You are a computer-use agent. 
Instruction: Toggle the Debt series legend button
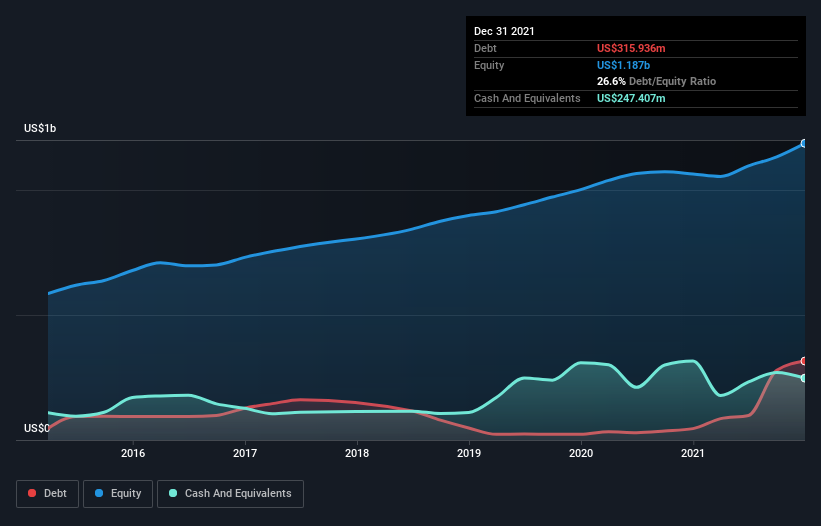click(x=47, y=494)
